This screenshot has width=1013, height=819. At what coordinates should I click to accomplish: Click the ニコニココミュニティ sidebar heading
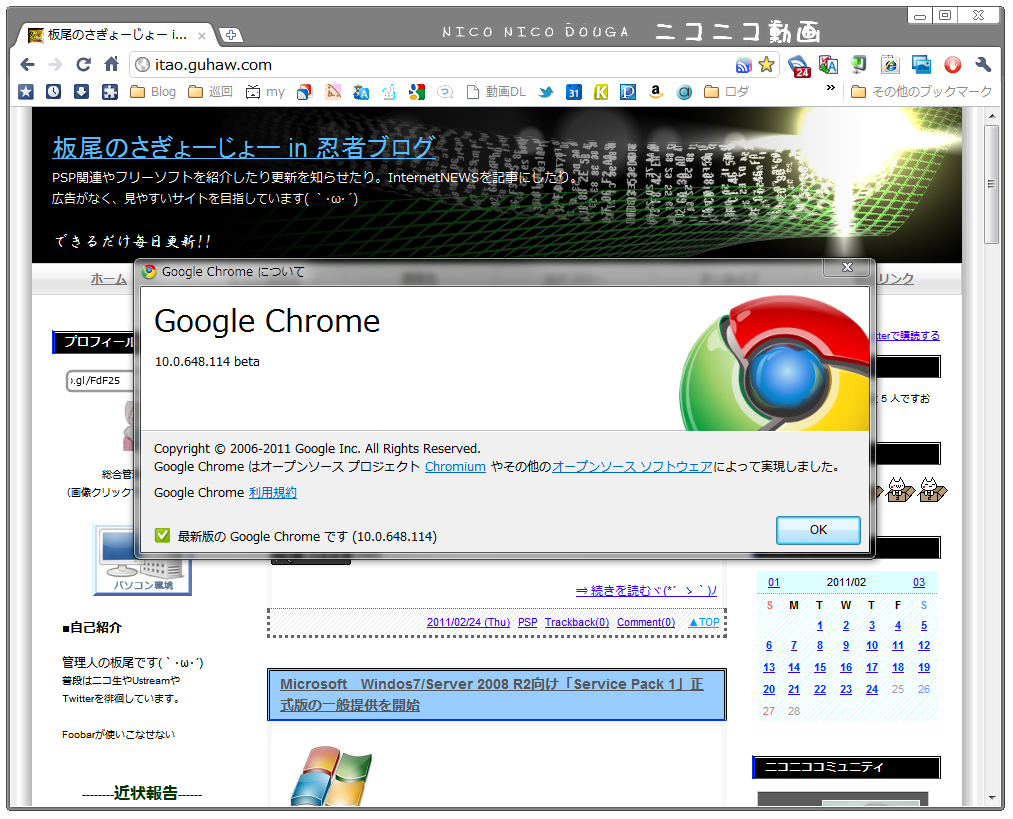pyautogui.click(x=846, y=767)
